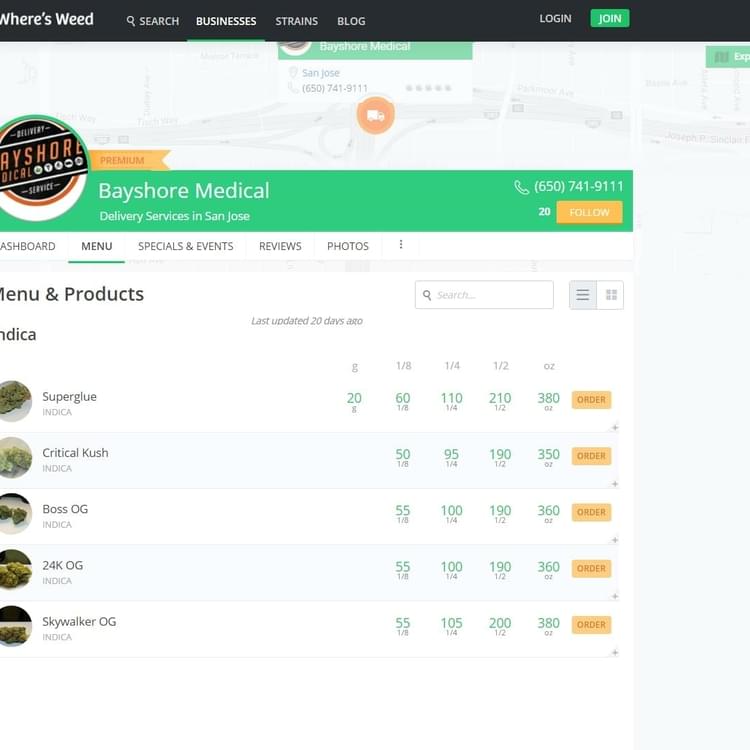Screen dimensions: 750x750
Task: Expand the Critical Kush row details
Action: [x=614, y=484]
